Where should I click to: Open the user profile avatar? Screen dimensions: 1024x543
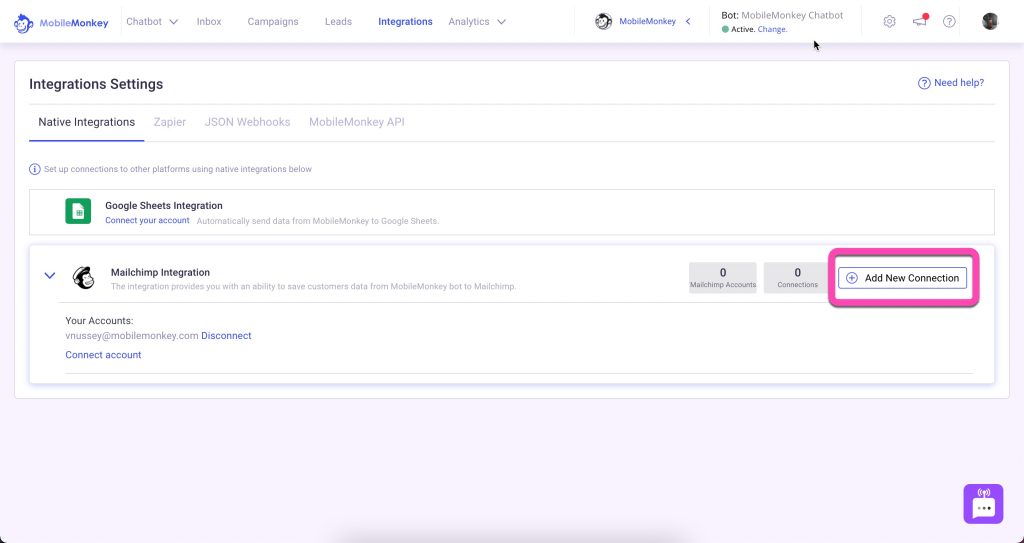[990, 21]
